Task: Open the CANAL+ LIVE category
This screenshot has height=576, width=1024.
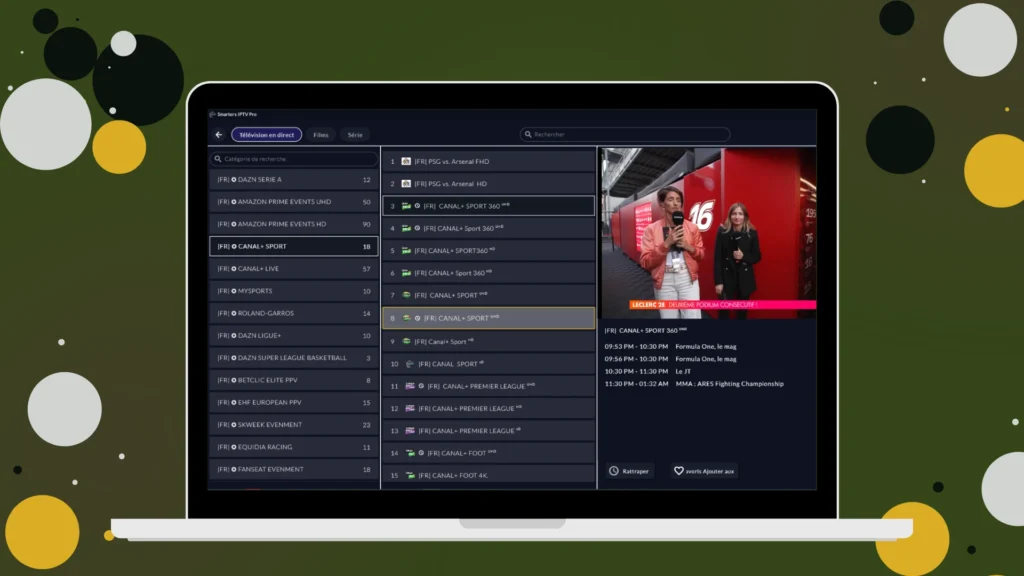Action: [293, 268]
